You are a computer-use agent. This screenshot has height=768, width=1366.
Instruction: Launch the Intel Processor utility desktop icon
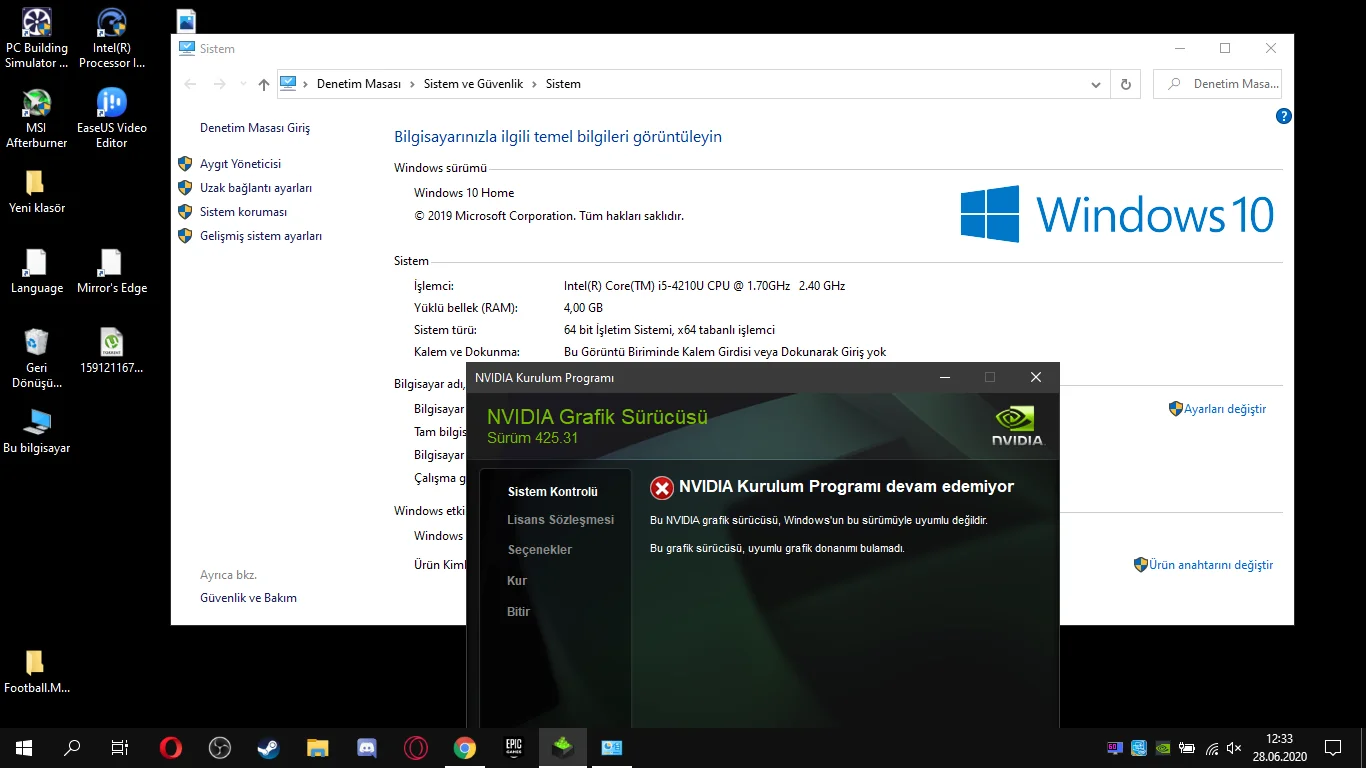click(112, 39)
